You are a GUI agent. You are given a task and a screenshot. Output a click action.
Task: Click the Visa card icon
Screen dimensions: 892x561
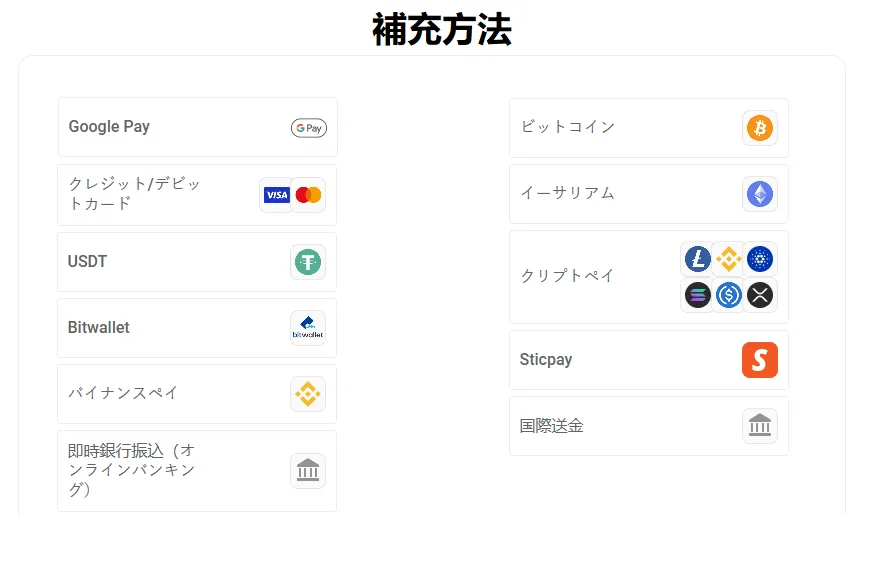click(x=277, y=195)
